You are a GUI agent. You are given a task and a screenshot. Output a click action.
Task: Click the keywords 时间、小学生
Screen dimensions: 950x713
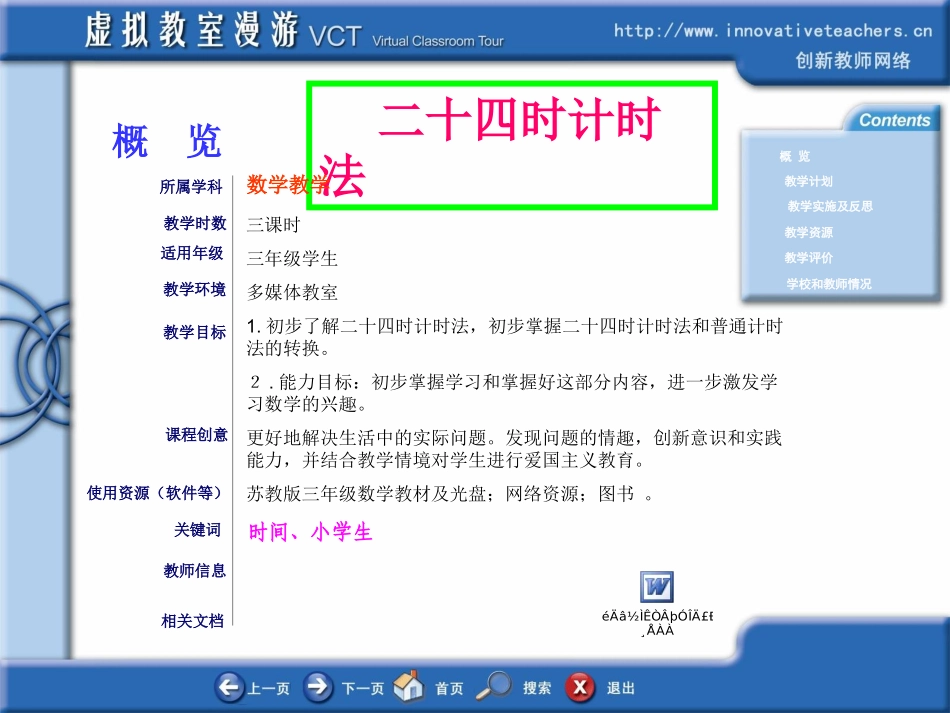(310, 532)
